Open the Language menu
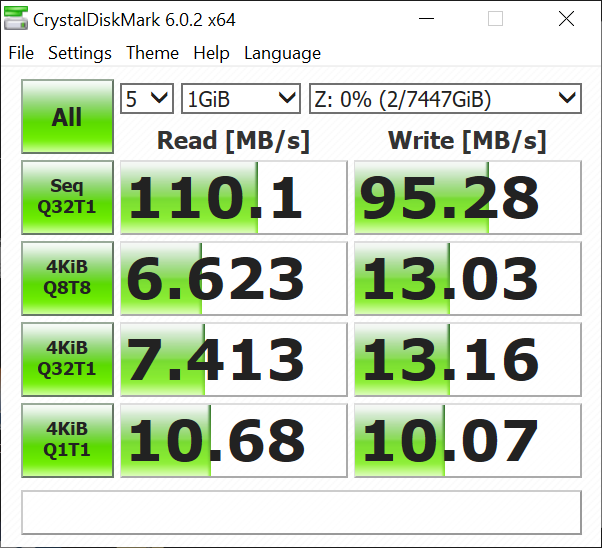Screen dimensions: 602x548 pyautogui.click(x=283, y=53)
